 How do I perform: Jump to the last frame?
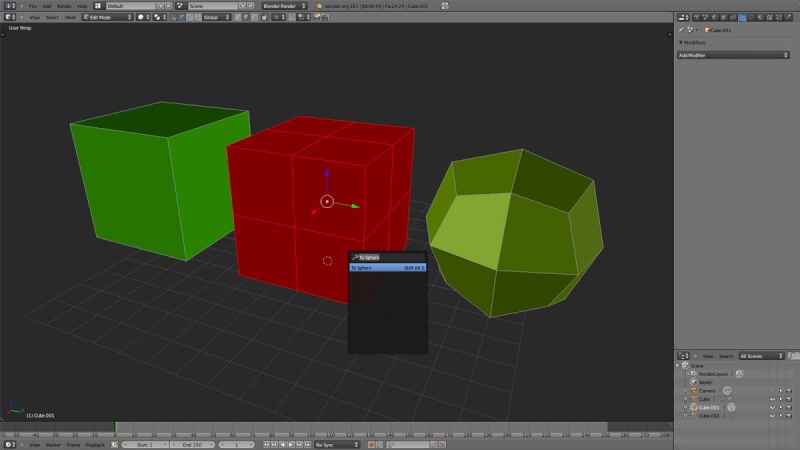click(307, 444)
